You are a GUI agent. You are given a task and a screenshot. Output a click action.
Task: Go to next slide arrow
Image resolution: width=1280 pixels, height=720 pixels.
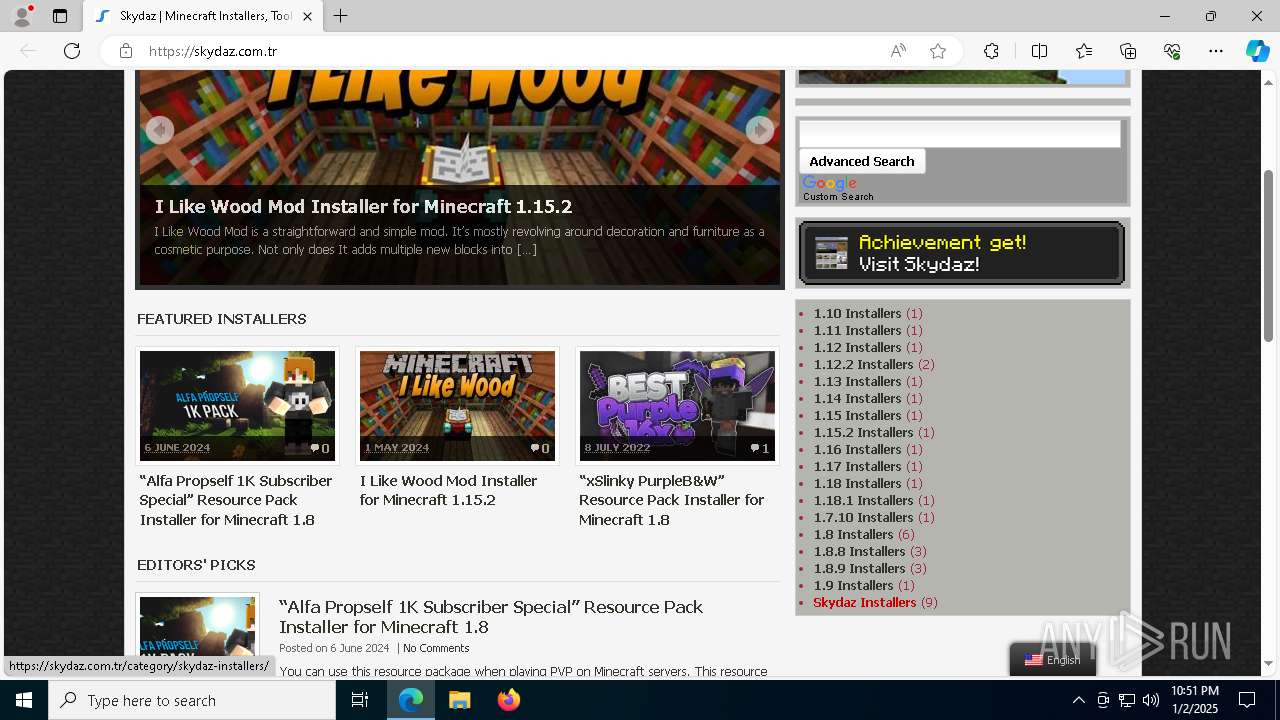[760, 130]
